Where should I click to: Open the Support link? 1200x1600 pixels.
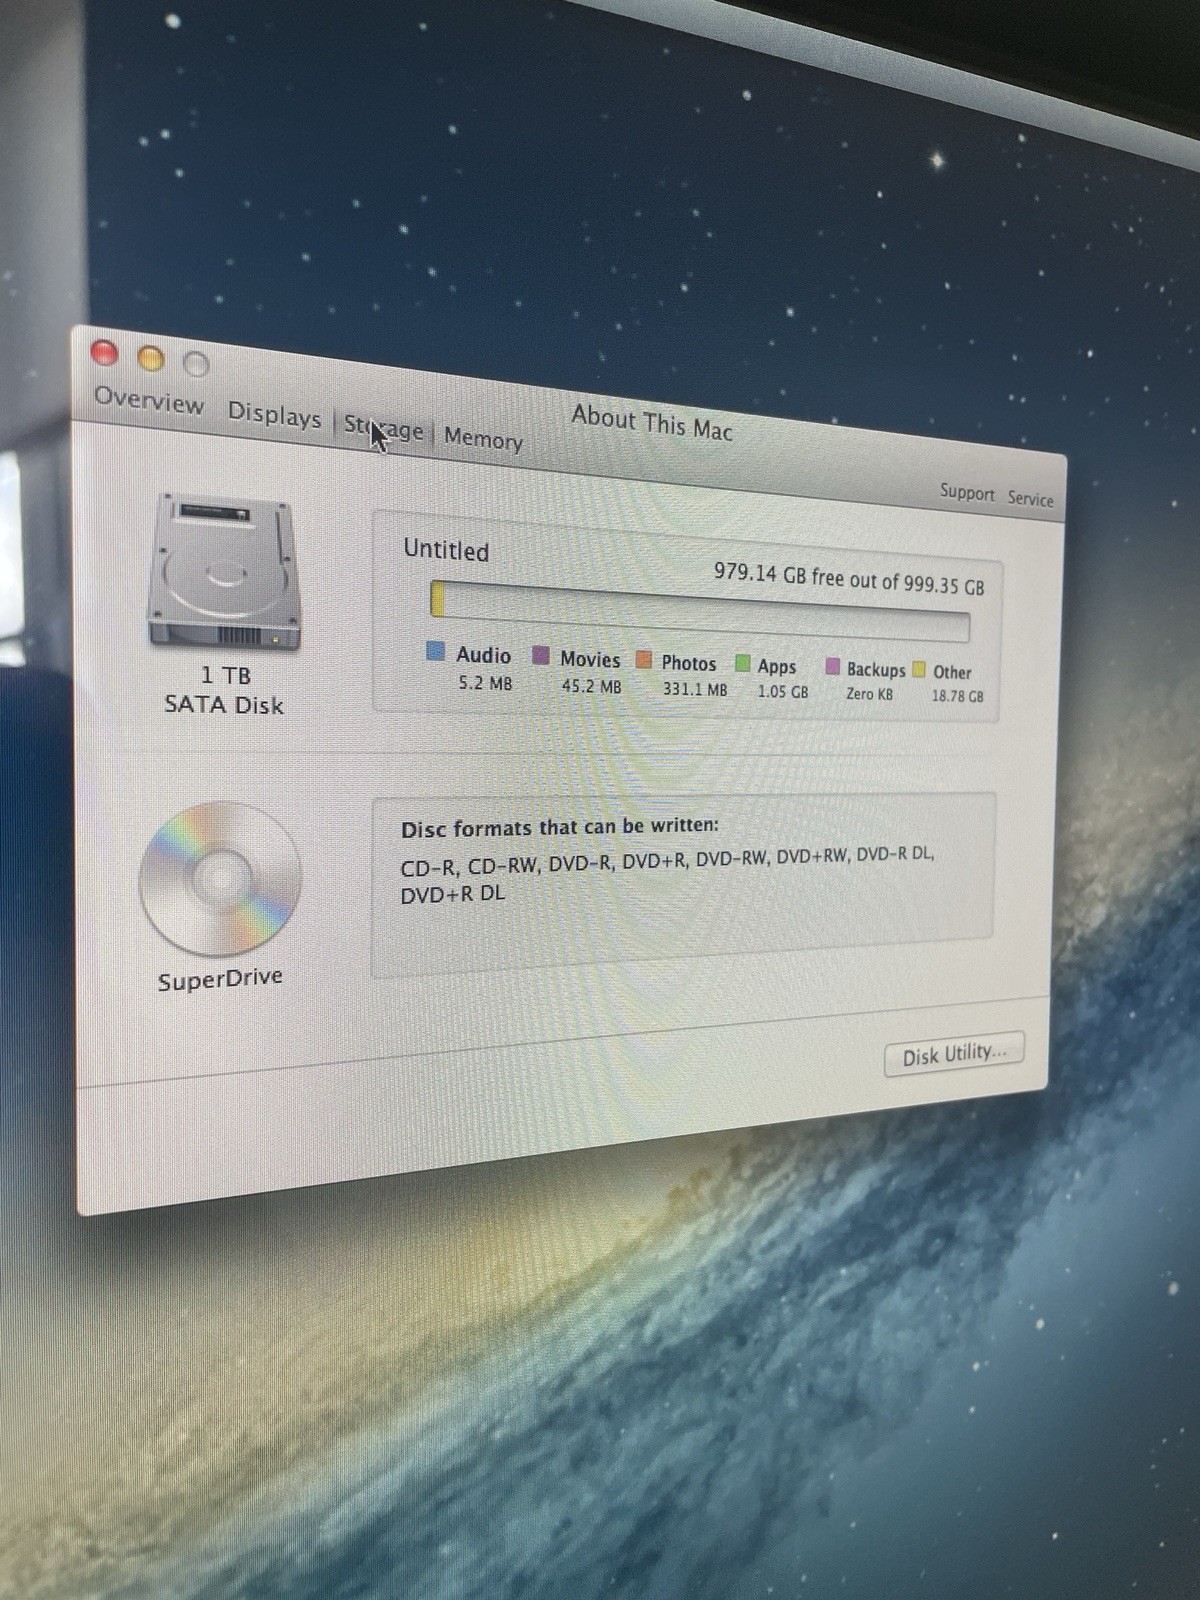[x=967, y=492]
